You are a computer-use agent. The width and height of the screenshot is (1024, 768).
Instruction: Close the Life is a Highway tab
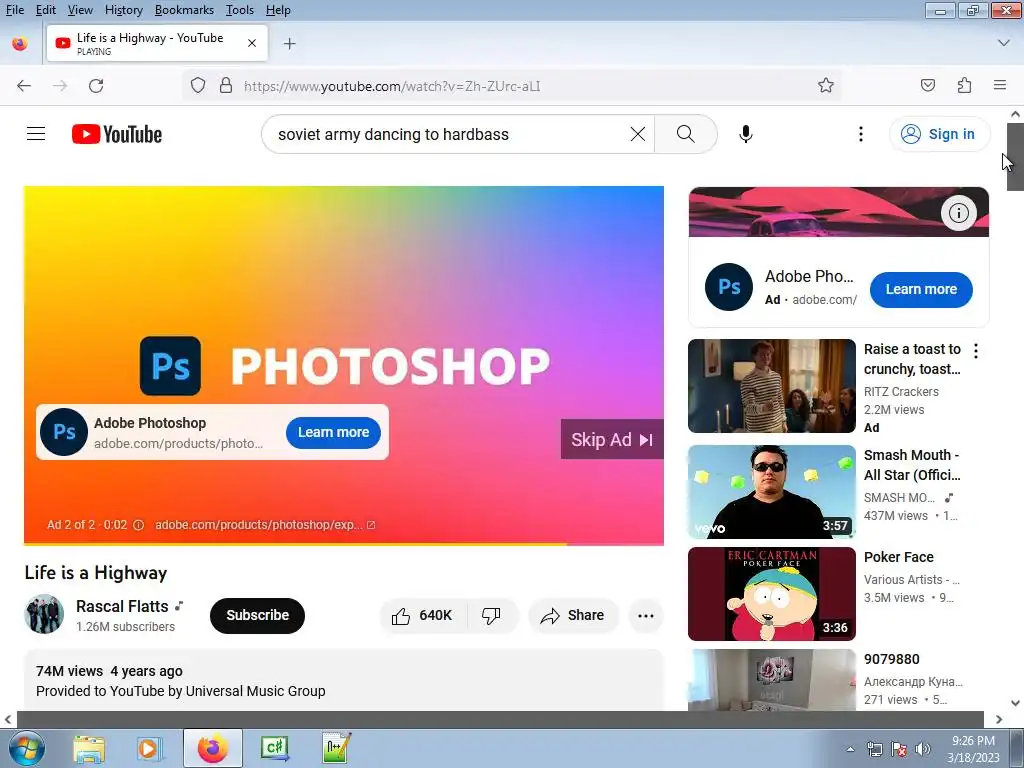(x=252, y=43)
